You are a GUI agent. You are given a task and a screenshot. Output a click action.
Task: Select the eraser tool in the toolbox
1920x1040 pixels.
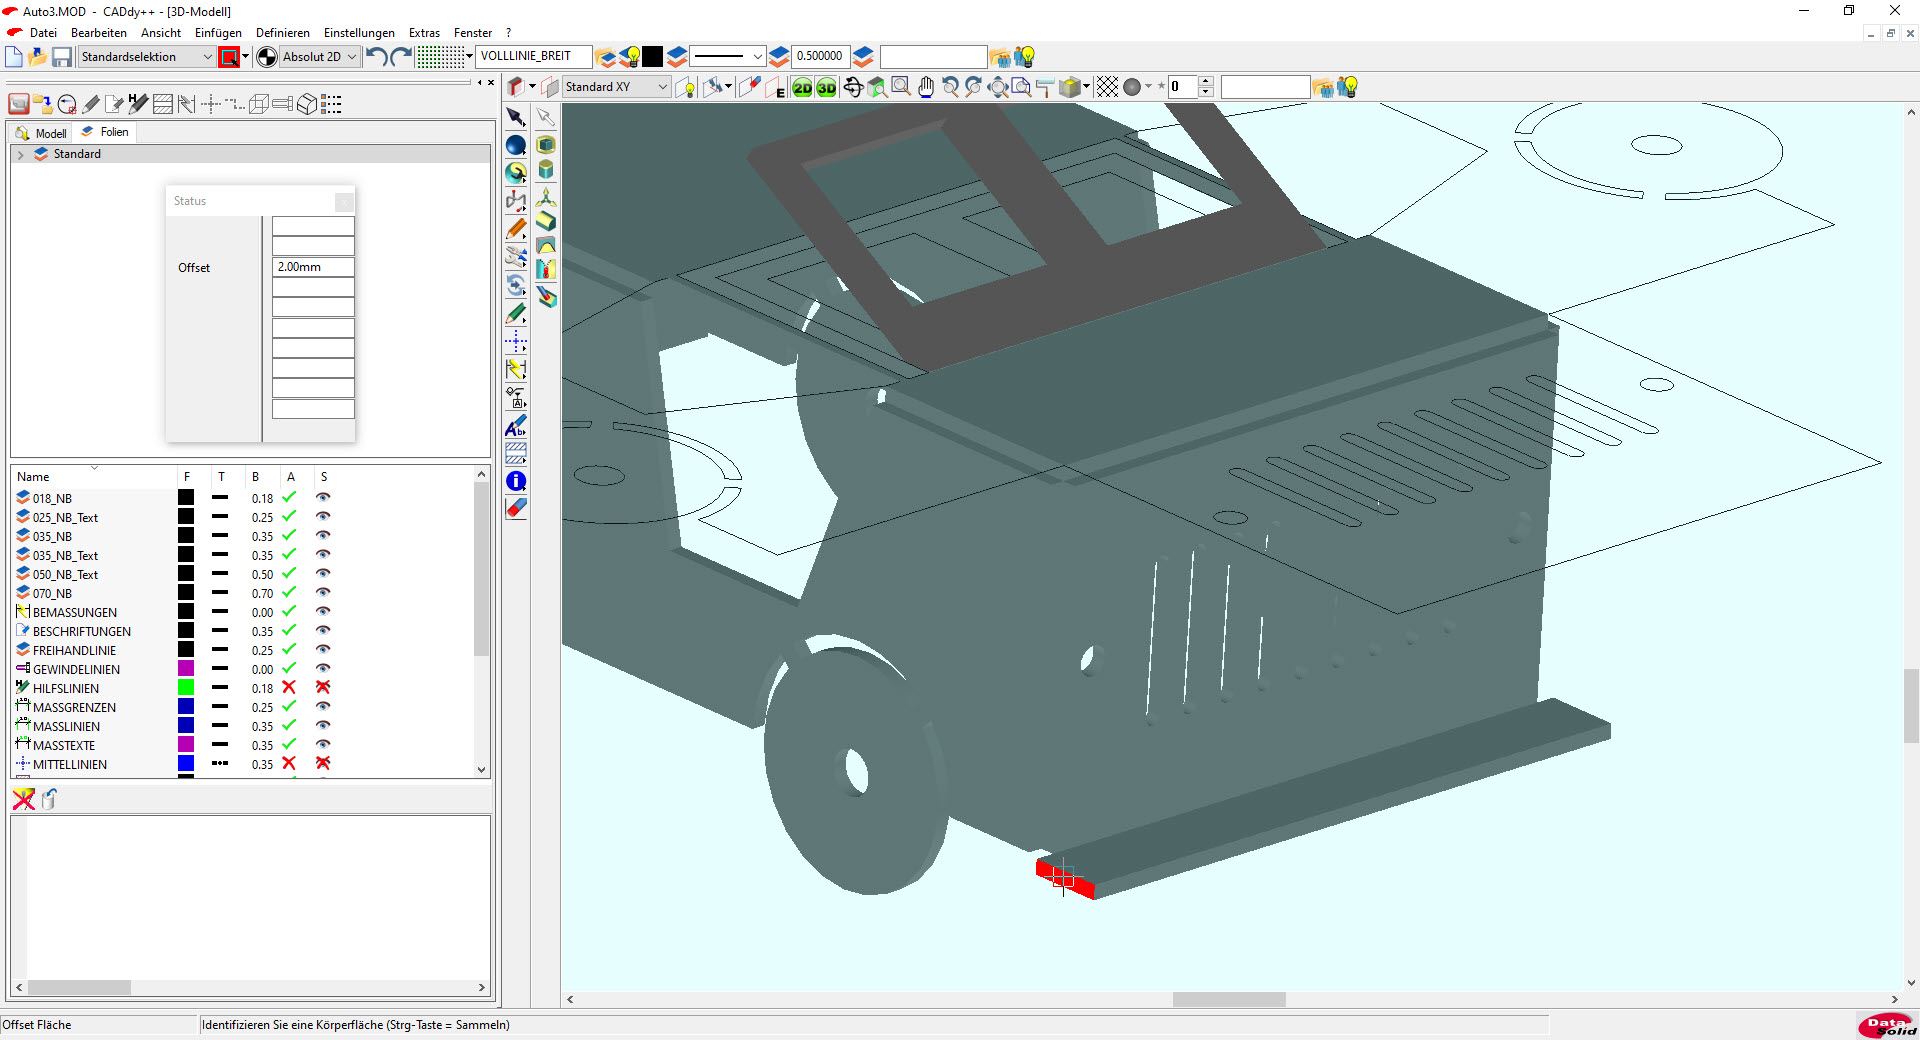tap(516, 508)
